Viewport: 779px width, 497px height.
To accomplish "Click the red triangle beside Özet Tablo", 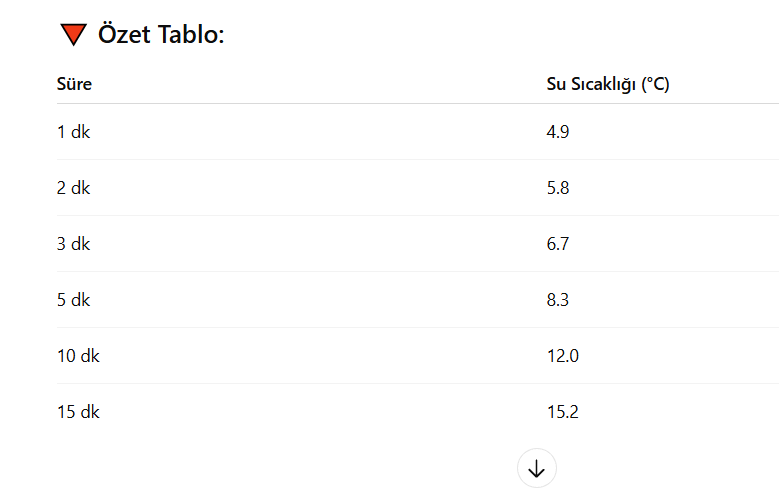I will (74, 34).
